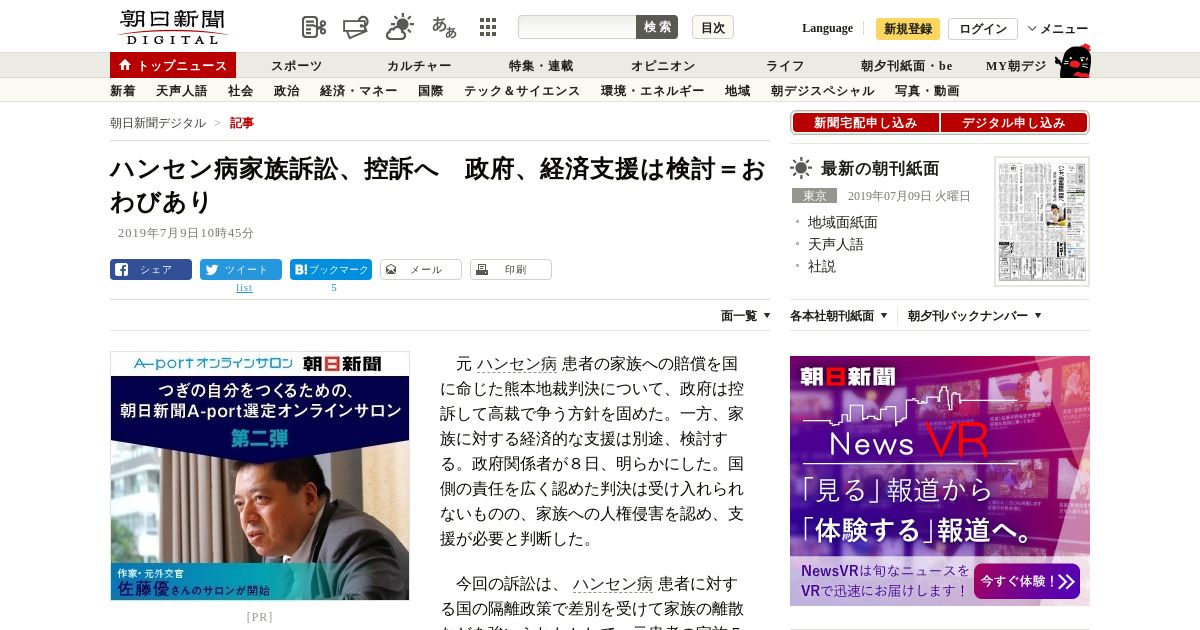1200x630 pixels.
Task: Click 今すぐ体験！ button in NewsVR ad
Action: tap(1027, 581)
